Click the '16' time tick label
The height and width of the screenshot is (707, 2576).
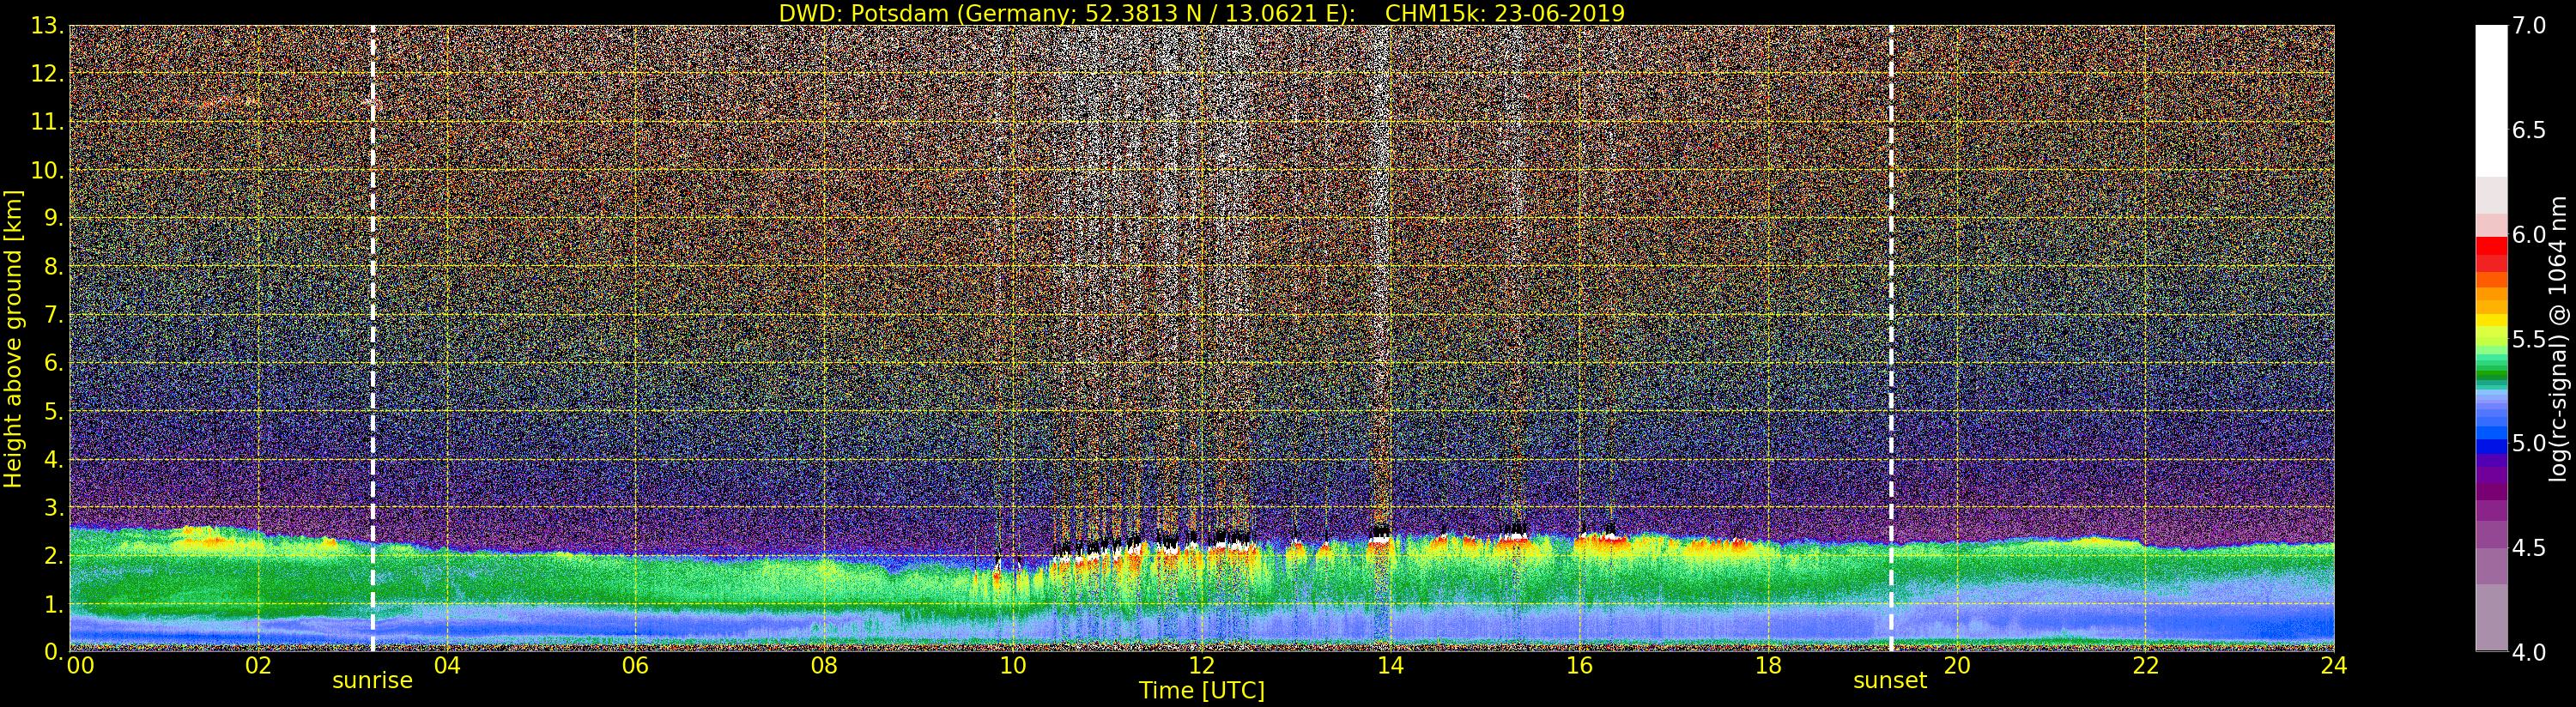pos(1579,665)
